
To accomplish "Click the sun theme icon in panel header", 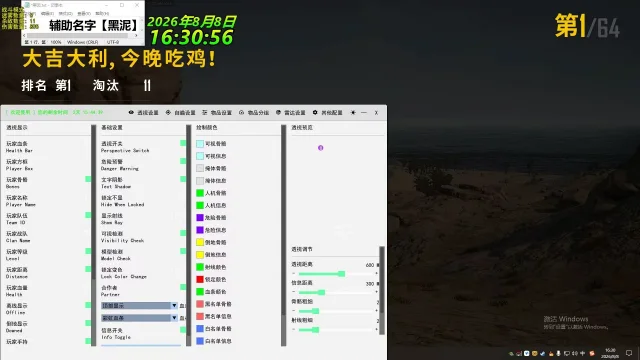I will 353,113.
